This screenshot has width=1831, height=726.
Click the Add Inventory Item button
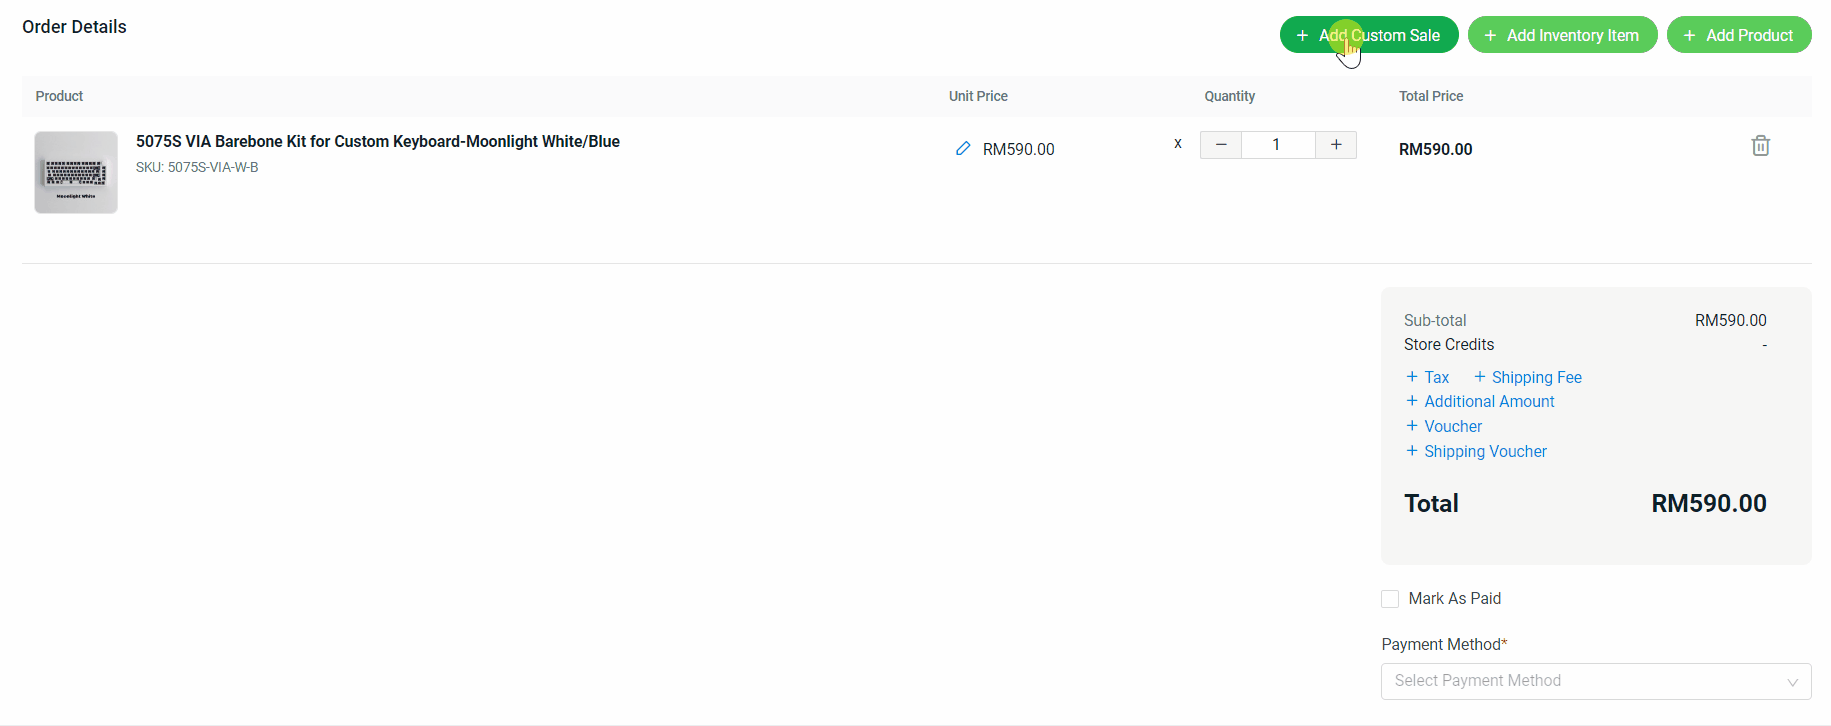pos(1562,35)
